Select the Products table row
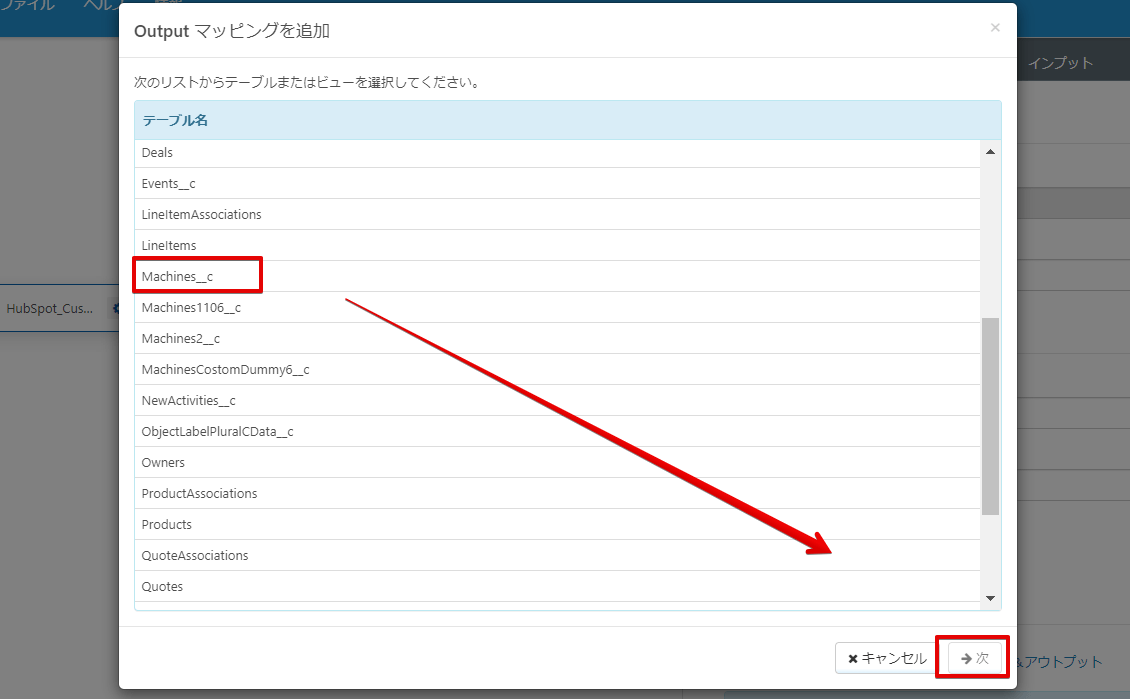The height and width of the screenshot is (699, 1130). [x=557, y=525]
